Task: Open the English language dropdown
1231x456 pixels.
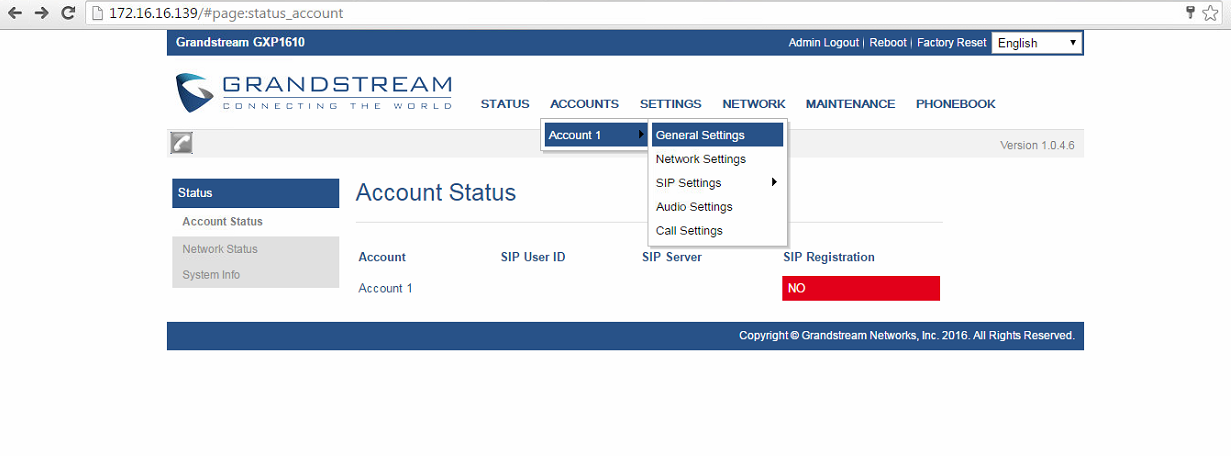Action: 1037,43
